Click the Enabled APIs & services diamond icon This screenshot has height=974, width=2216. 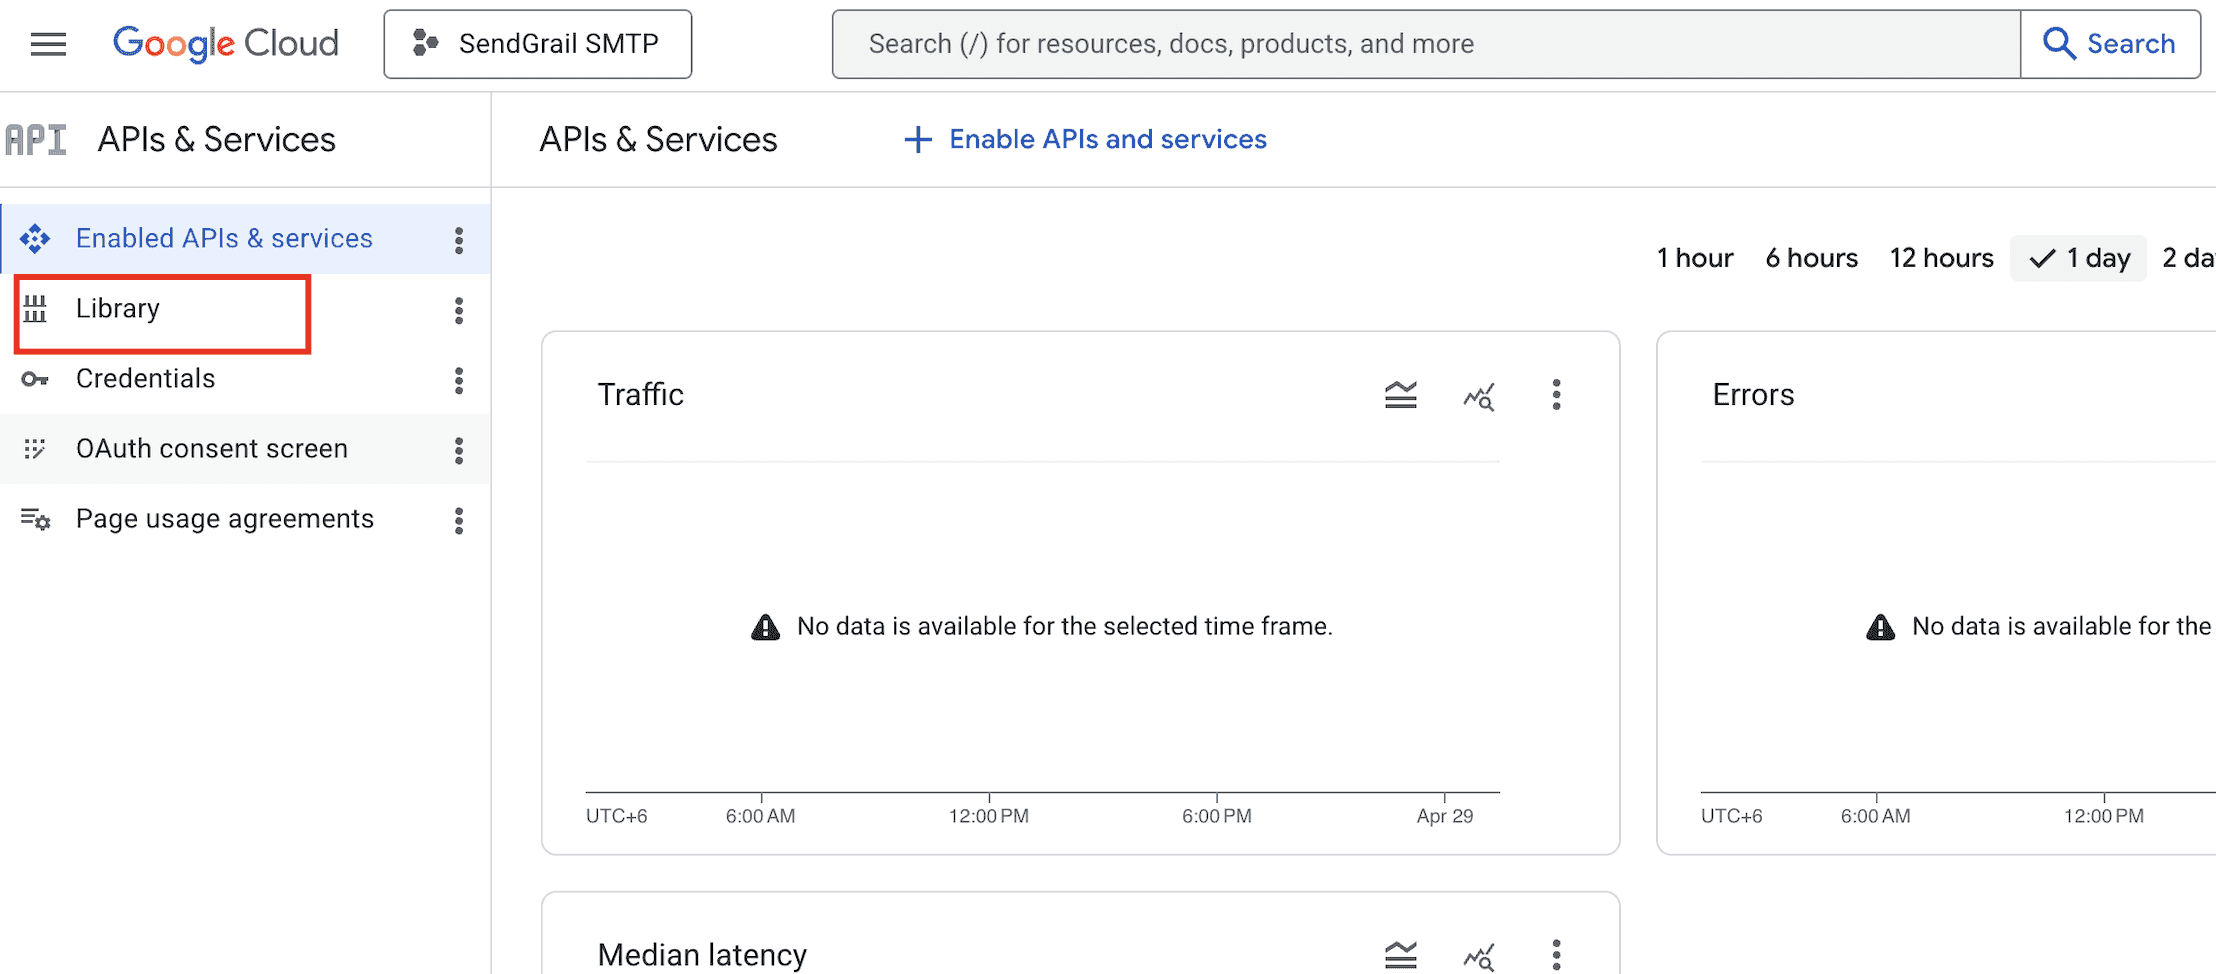pos(35,239)
